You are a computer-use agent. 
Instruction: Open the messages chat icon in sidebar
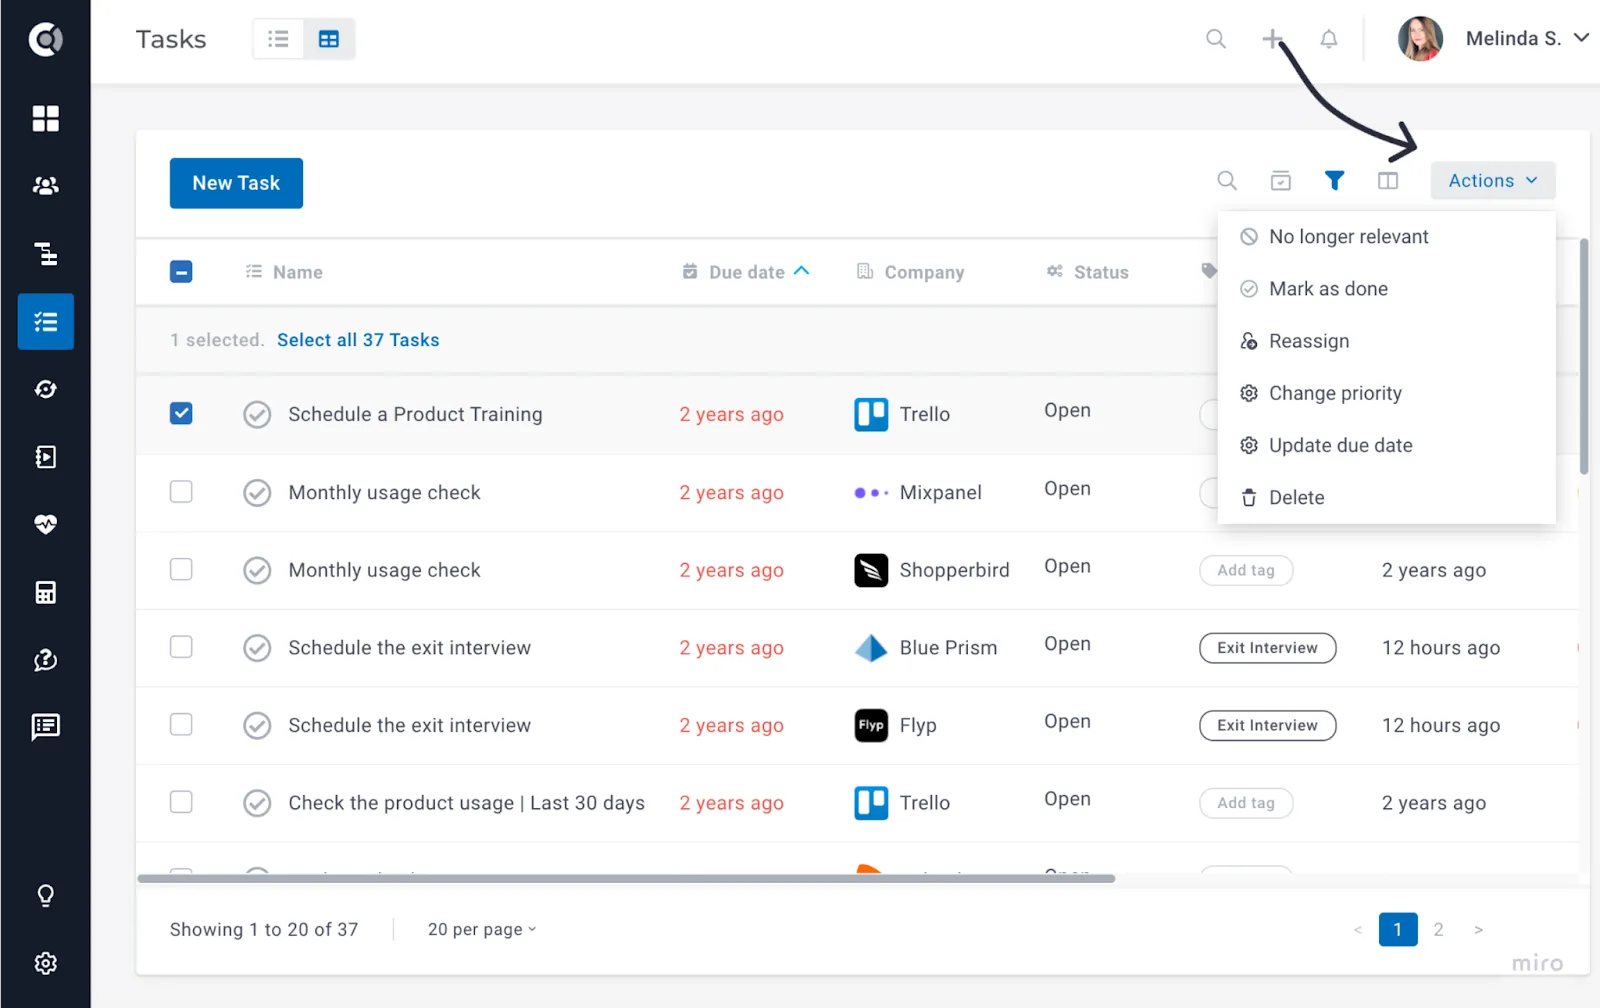coord(45,727)
